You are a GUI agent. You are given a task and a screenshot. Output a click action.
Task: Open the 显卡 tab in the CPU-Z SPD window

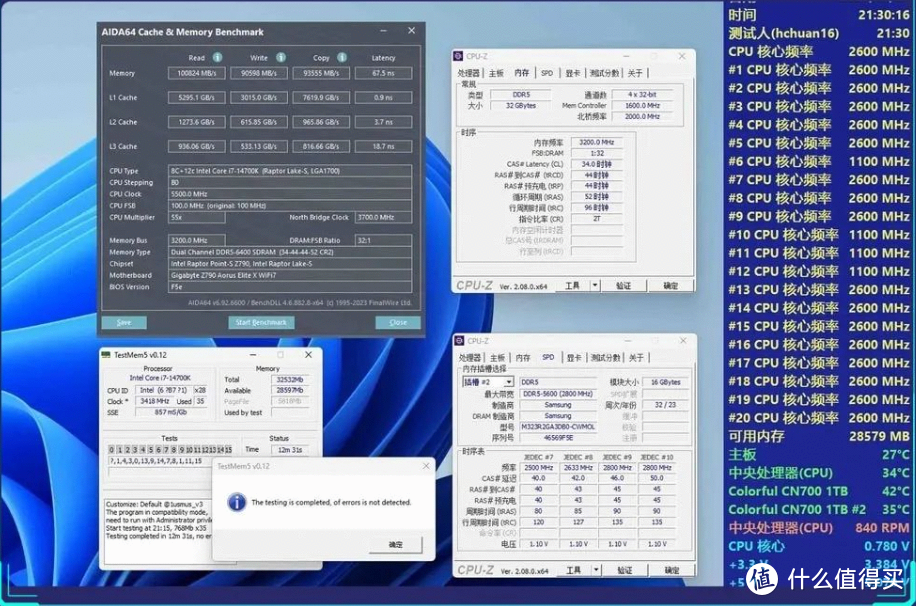[x=574, y=358]
